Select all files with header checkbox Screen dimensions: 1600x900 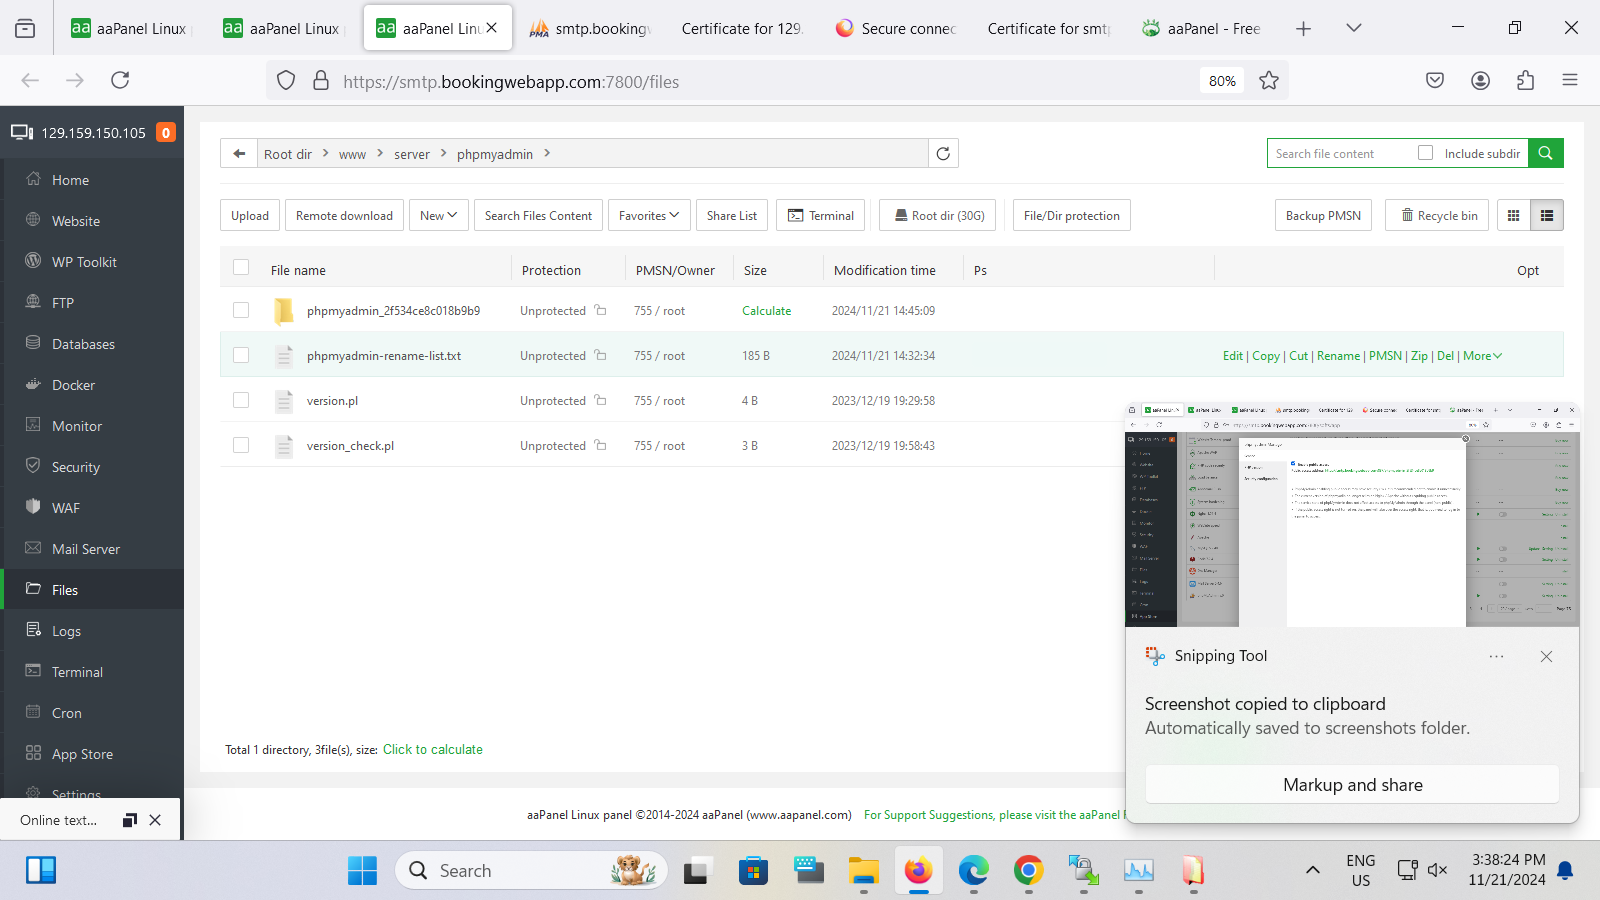point(241,267)
